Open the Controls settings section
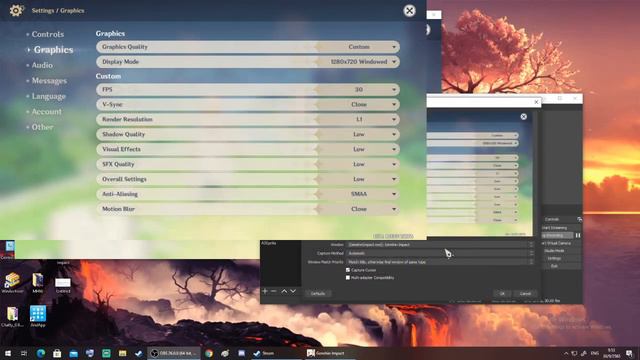The height and width of the screenshot is (360, 640). 47,34
